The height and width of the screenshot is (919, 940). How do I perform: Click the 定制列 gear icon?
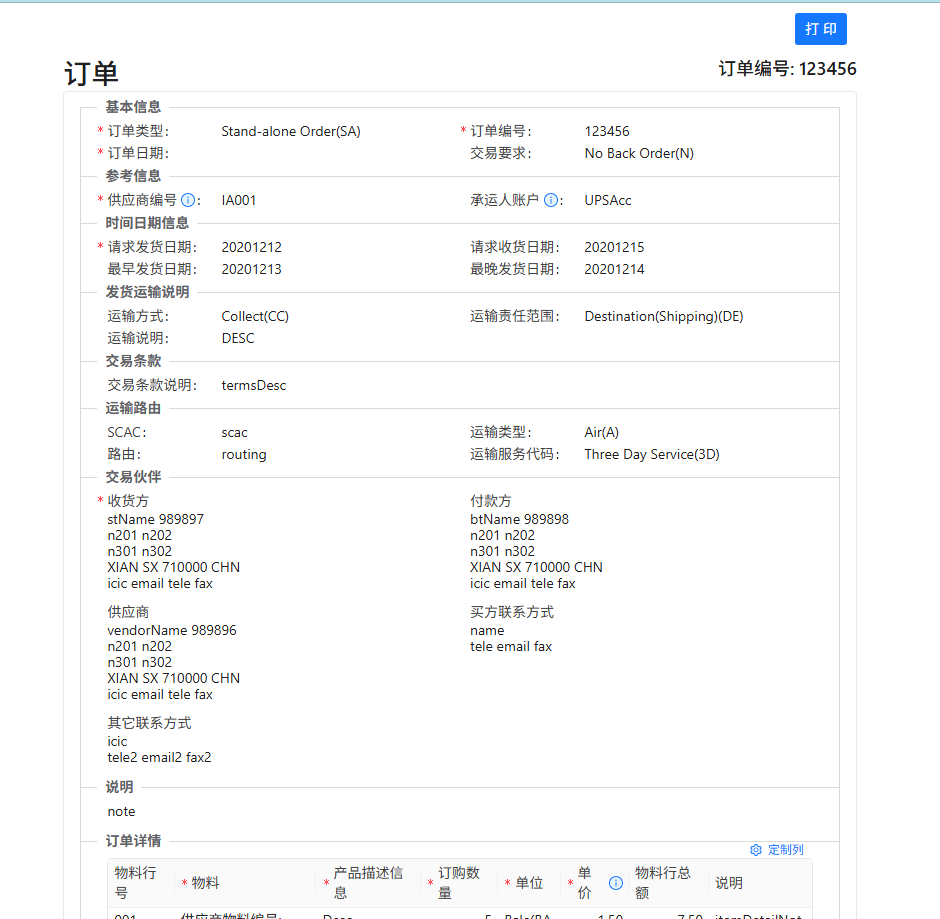click(756, 850)
